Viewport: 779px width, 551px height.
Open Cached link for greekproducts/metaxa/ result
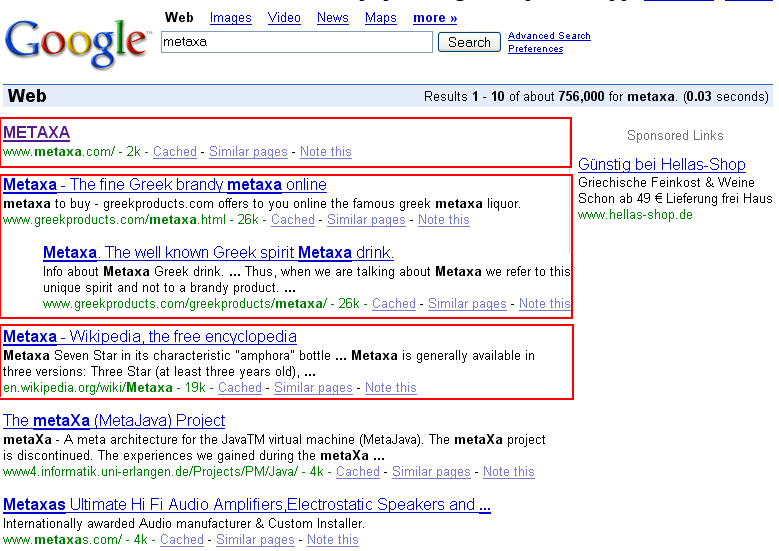click(x=394, y=304)
